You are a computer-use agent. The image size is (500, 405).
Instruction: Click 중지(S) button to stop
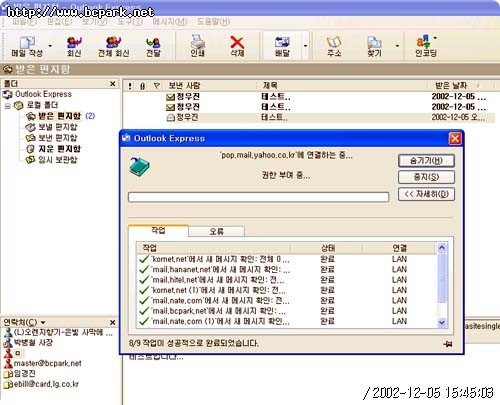[x=426, y=177]
